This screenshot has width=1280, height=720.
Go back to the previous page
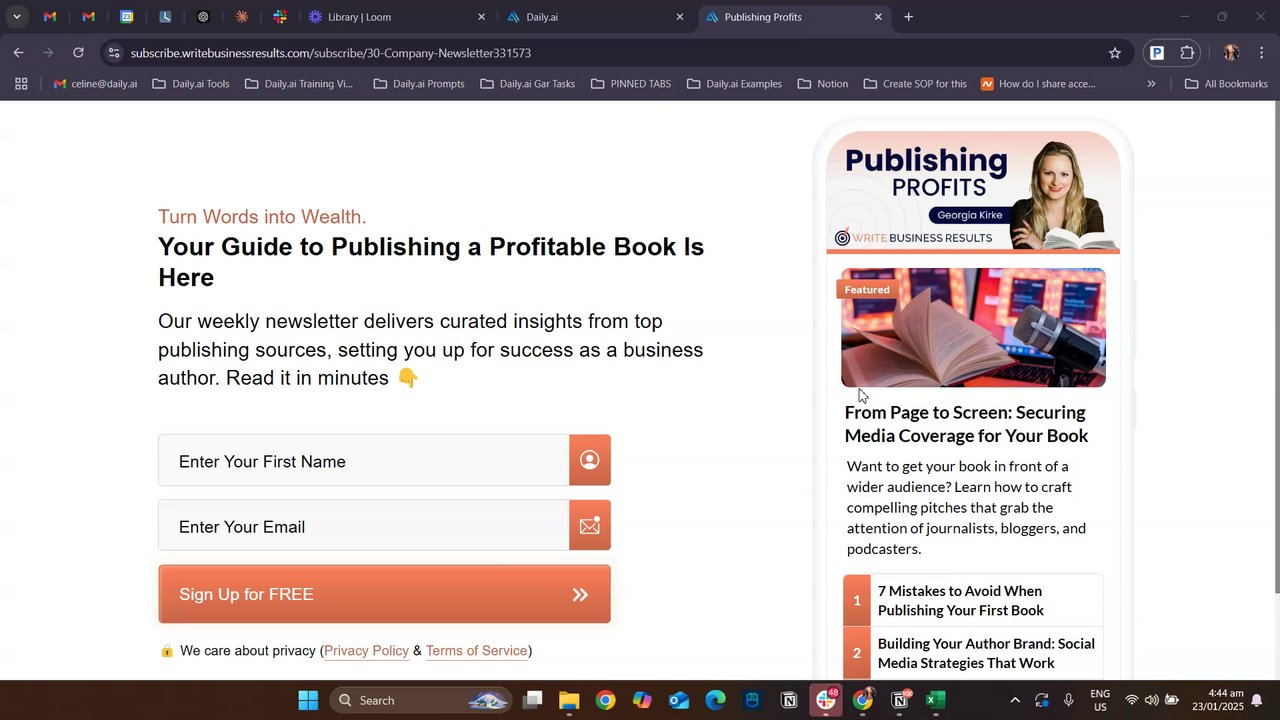pos(18,53)
